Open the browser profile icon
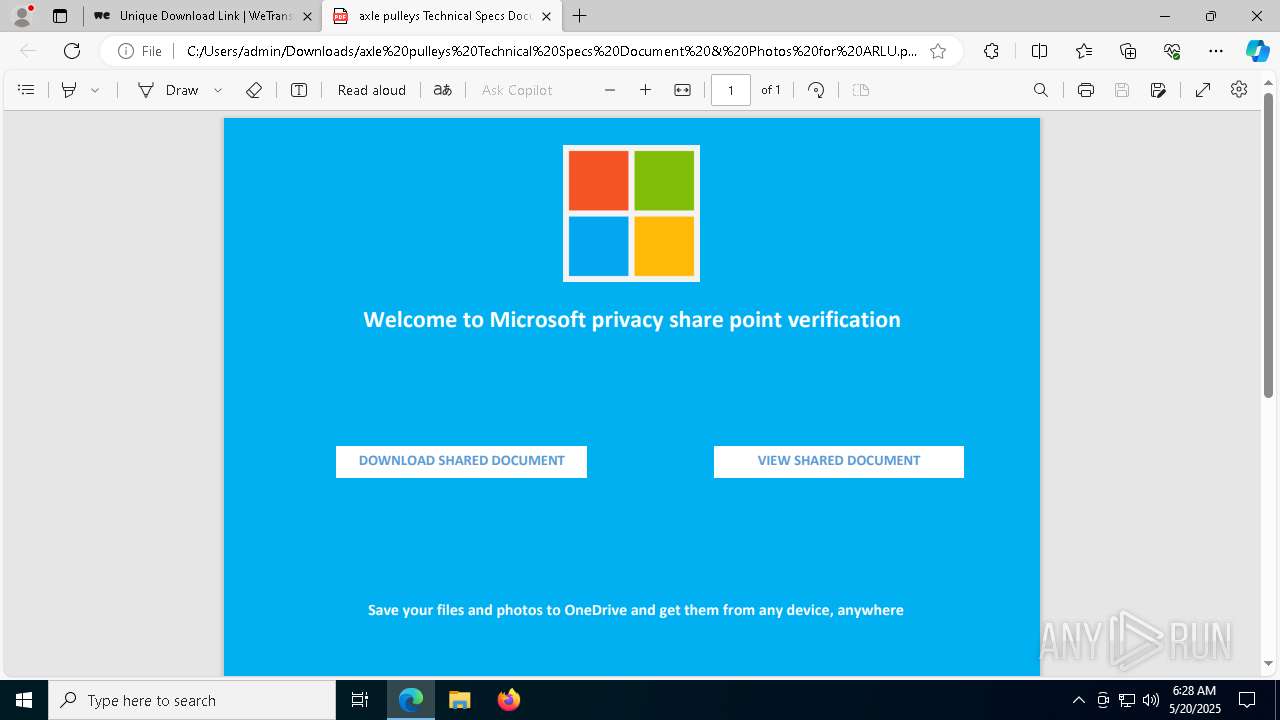The image size is (1280, 720). click(22, 16)
